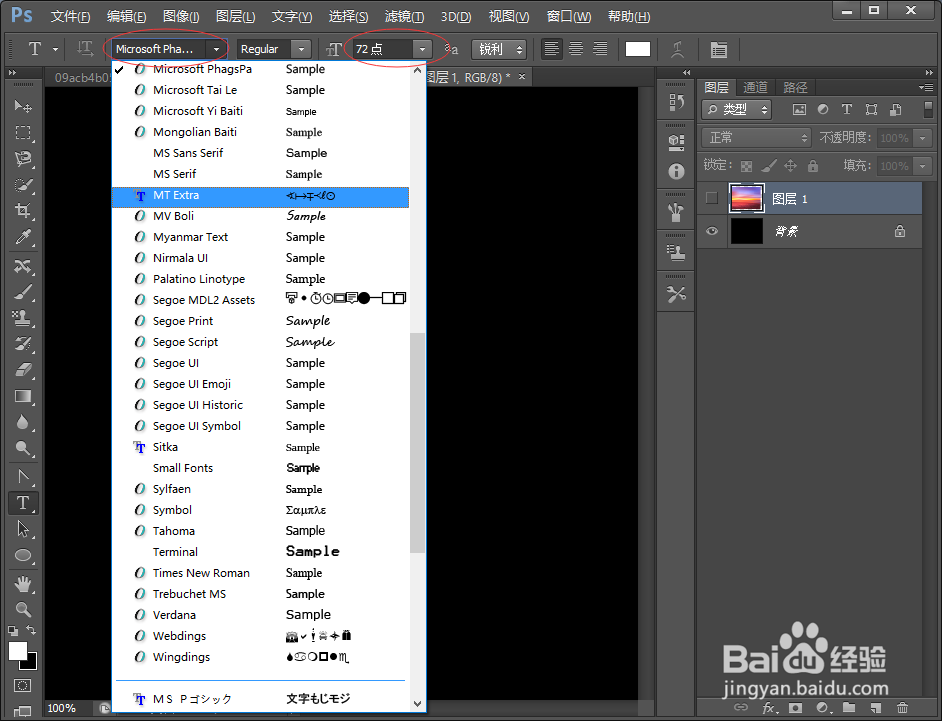
Task: Click the background color swatch
Action: 31,664
